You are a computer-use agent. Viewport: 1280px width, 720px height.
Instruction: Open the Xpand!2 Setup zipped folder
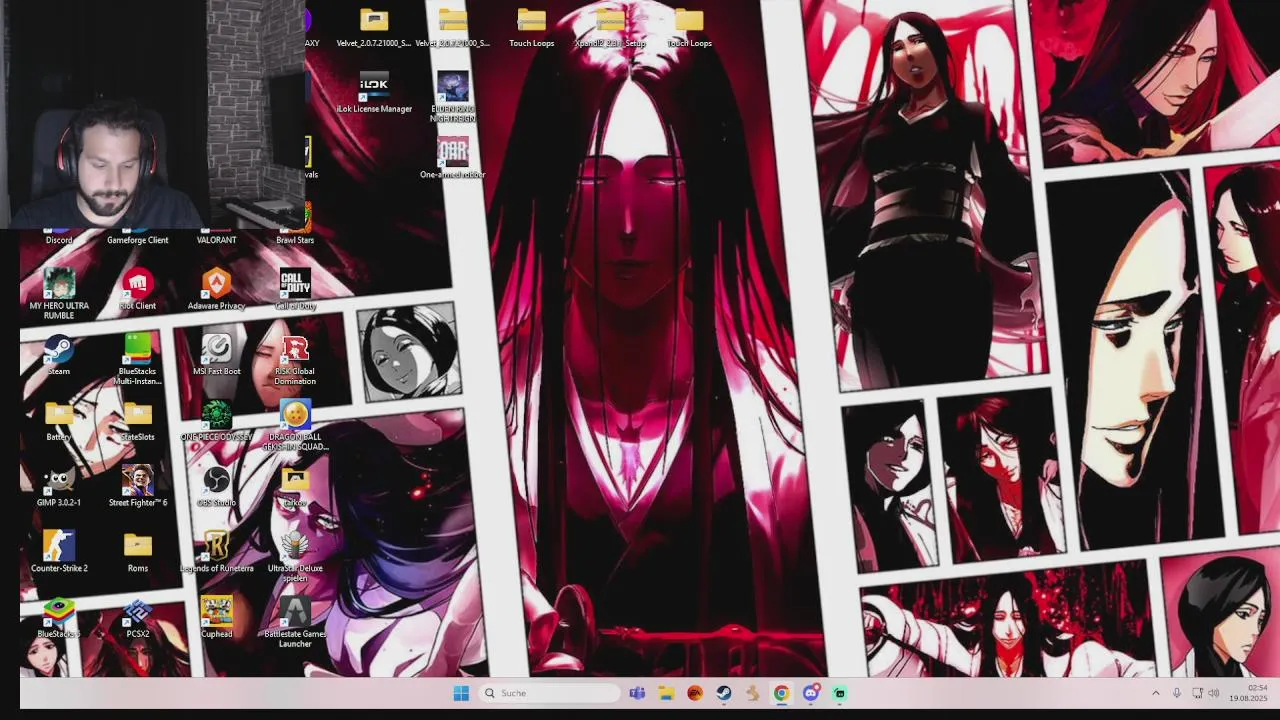pyautogui.click(x=610, y=28)
